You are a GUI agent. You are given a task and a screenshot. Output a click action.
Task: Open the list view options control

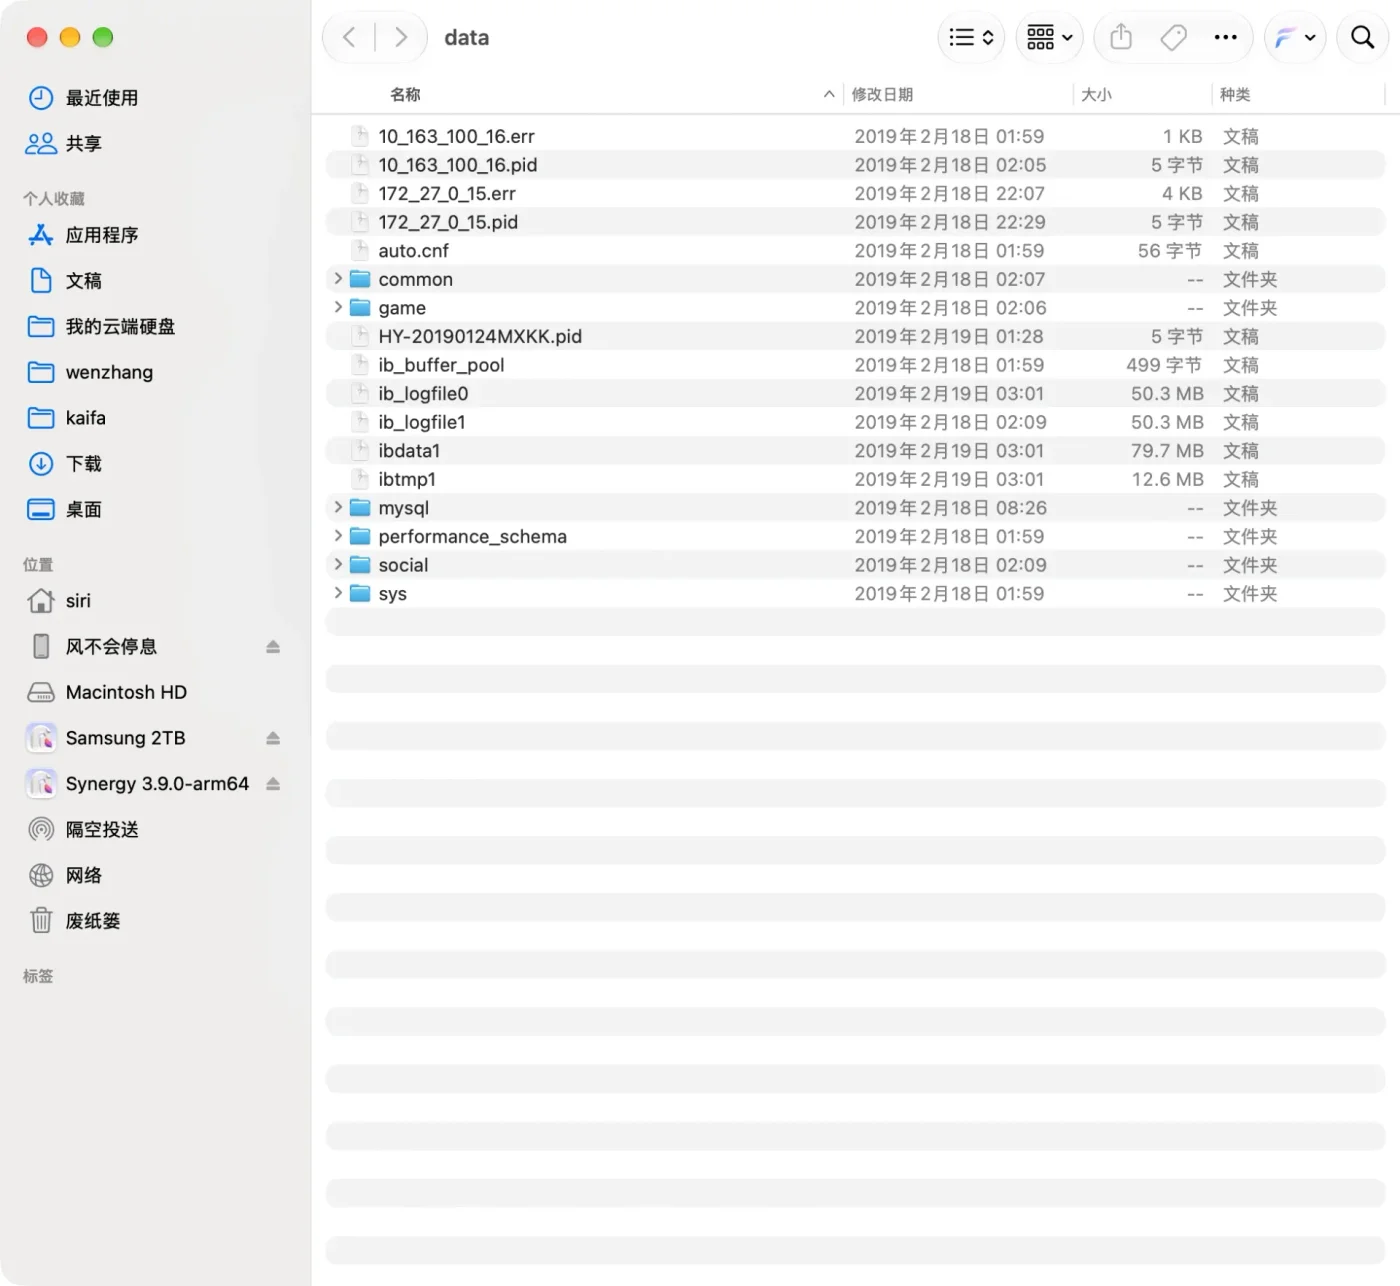tap(971, 37)
